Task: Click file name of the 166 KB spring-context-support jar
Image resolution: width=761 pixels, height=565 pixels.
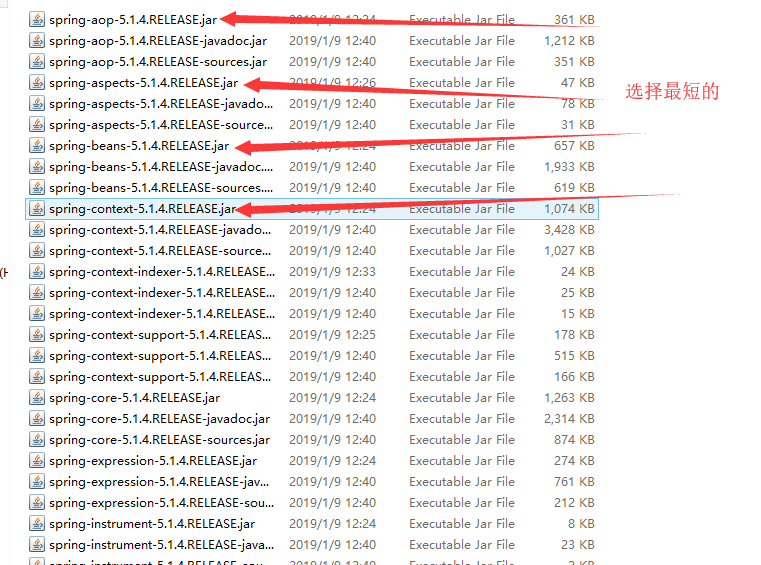Action: (x=160, y=377)
